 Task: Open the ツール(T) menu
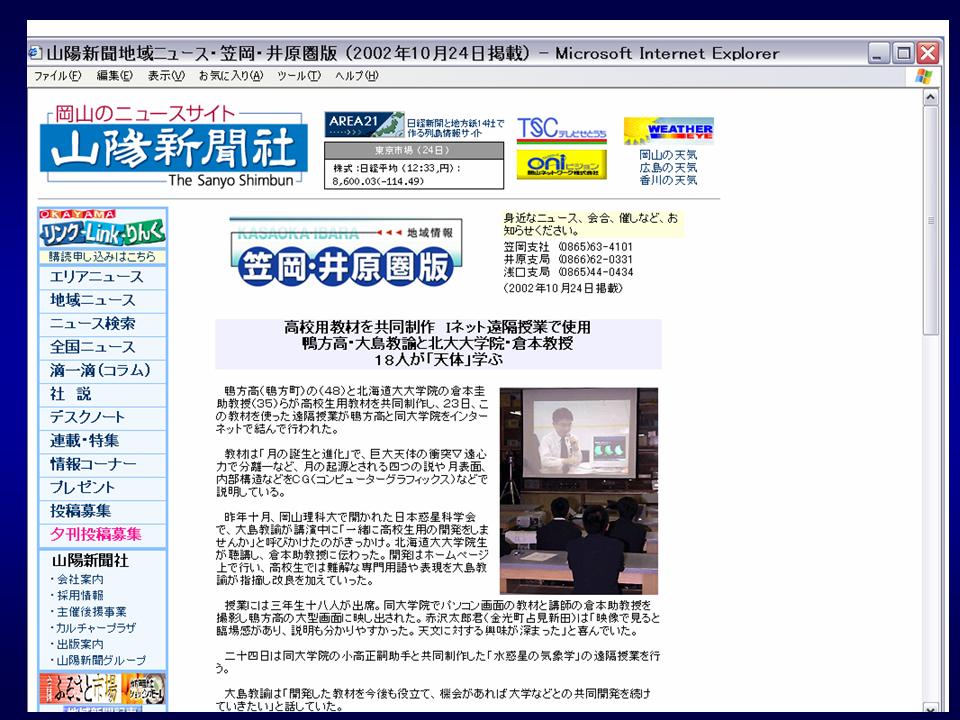point(298,76)
